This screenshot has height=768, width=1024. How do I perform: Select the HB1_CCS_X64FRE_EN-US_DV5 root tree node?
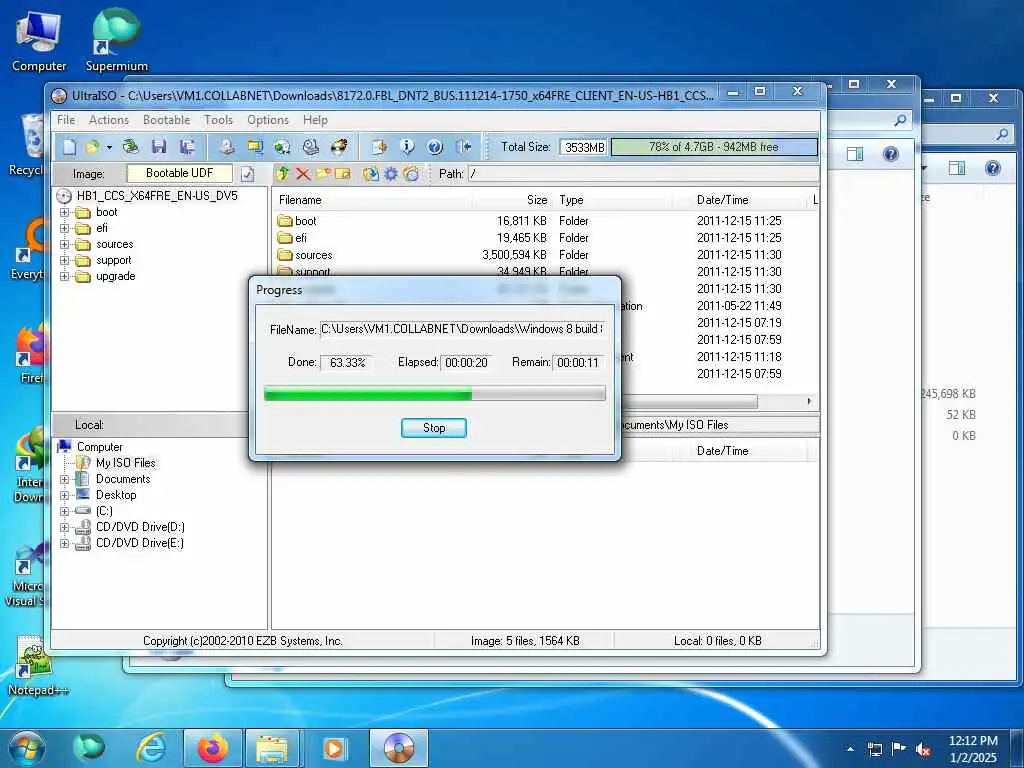tap(157, 196)
